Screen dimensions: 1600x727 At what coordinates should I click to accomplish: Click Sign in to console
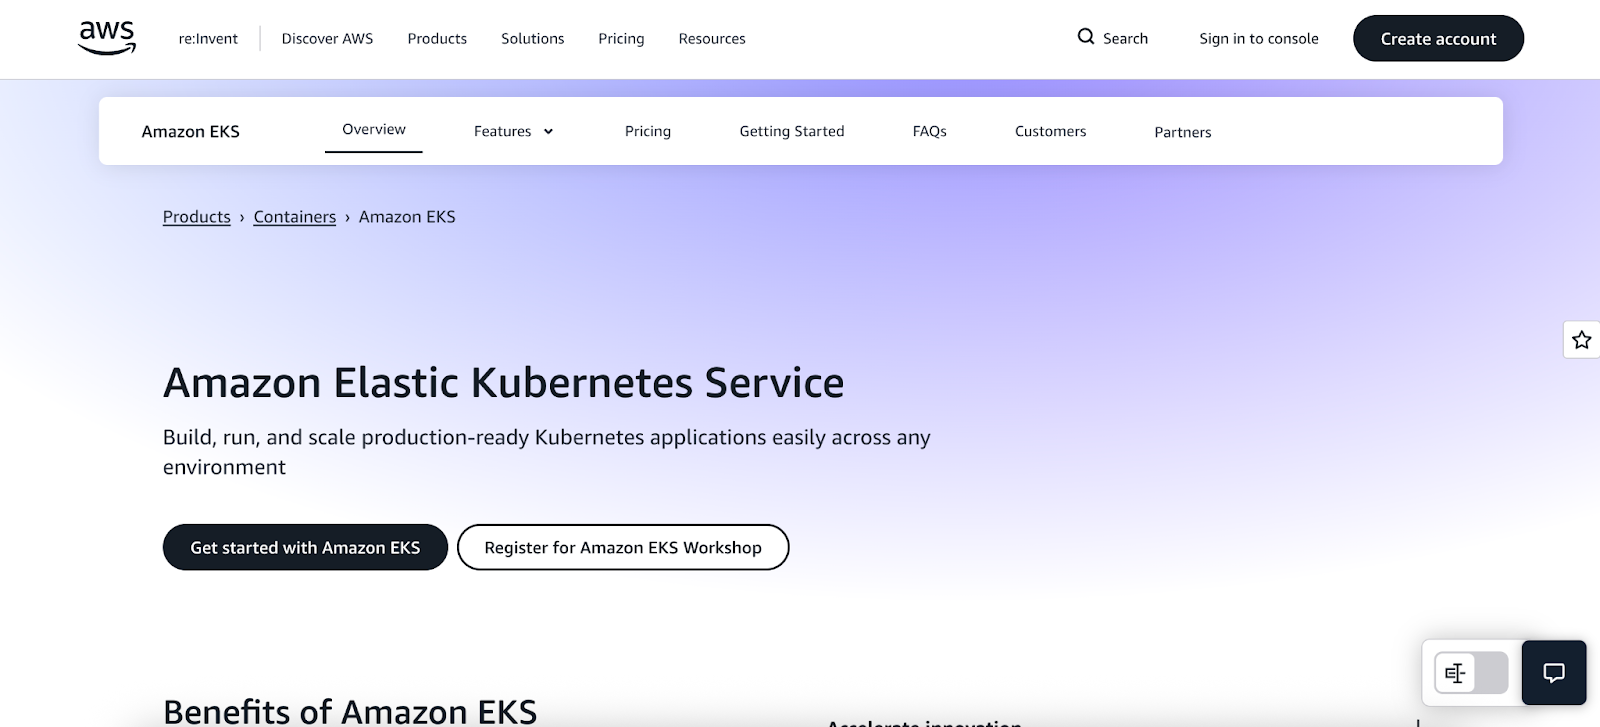(1259, 39)
